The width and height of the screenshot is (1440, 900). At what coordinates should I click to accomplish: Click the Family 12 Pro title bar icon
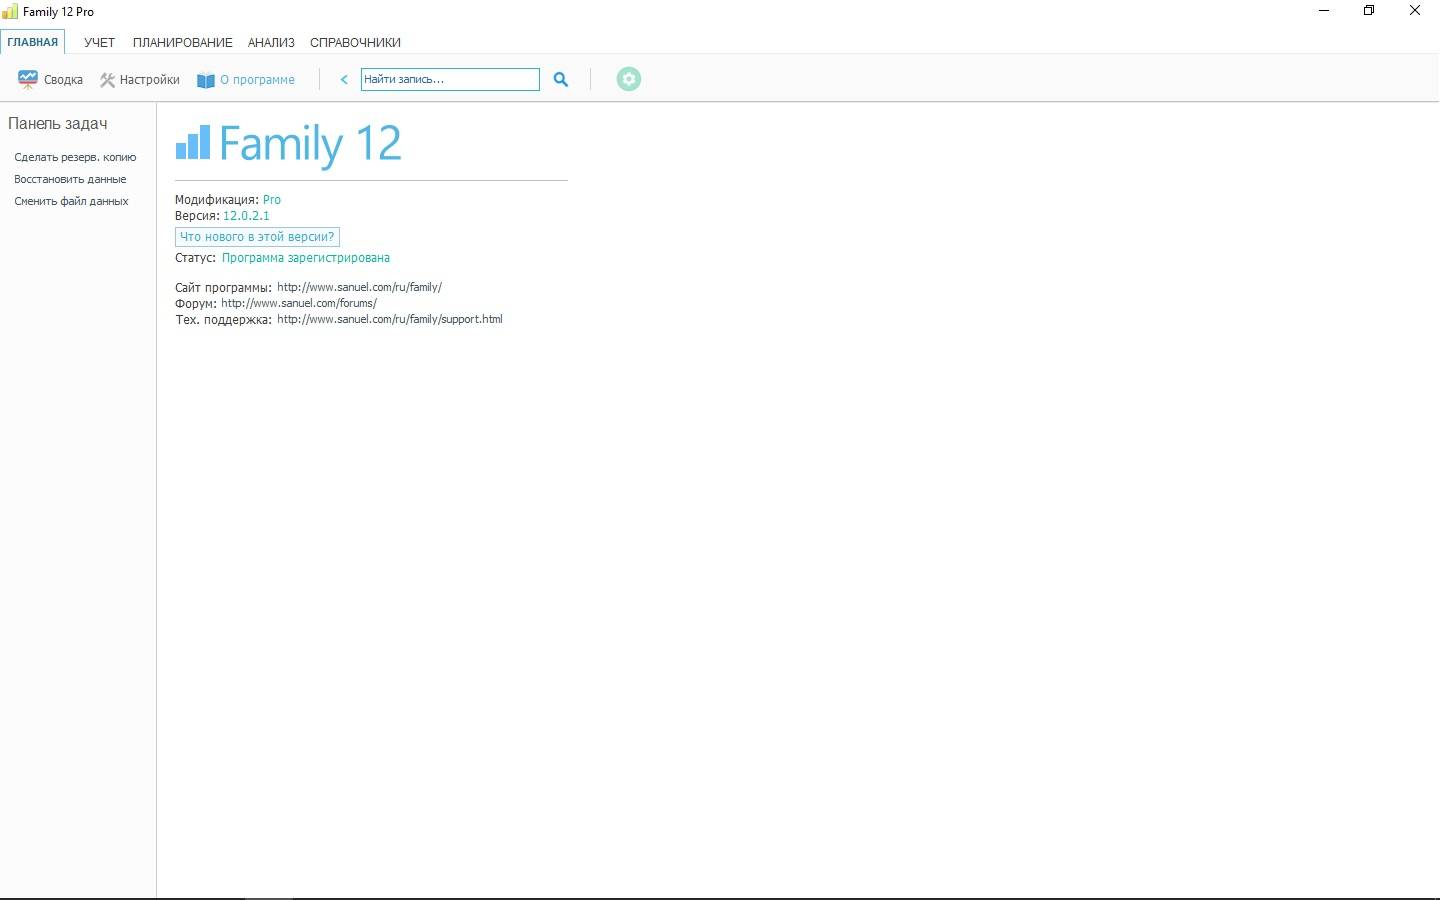[x=10, y=11]
